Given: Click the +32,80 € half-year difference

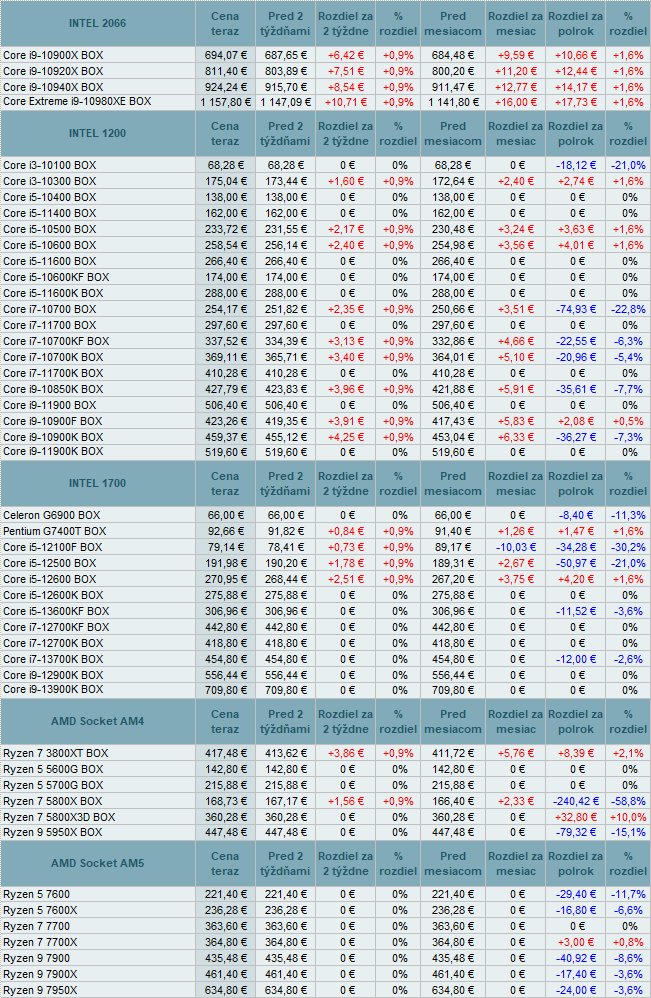Looking at the screenshot, I should click(x=575, y=817).
